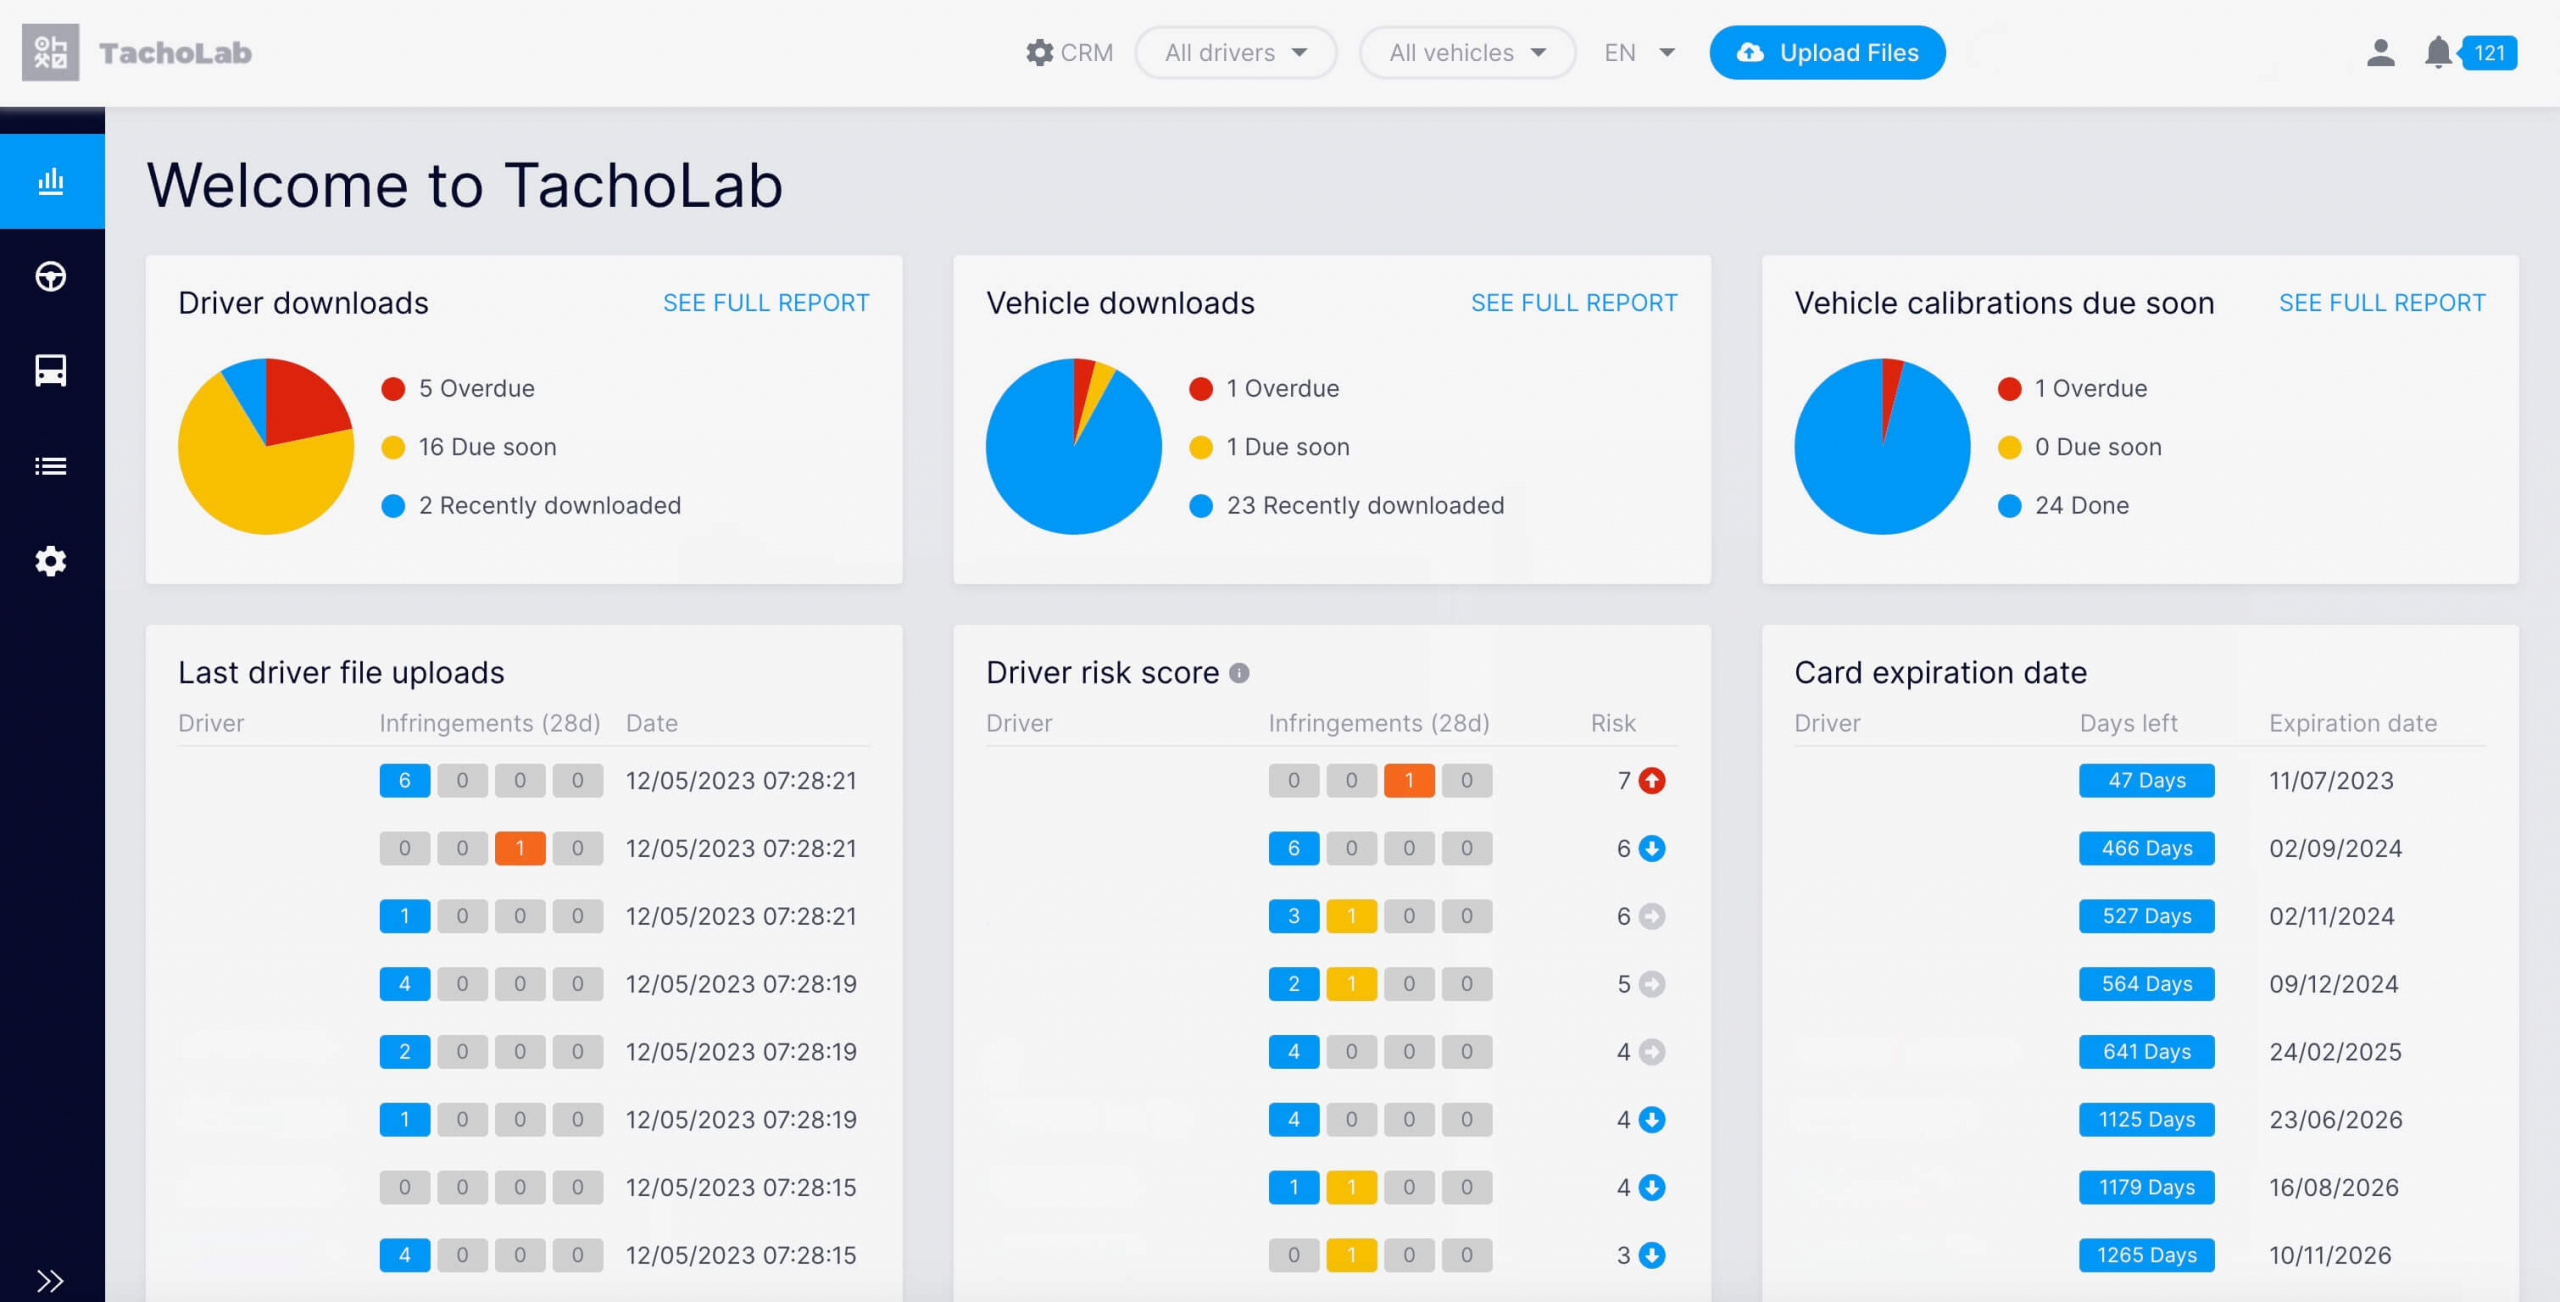Click "23 Recently downloaded" legend text

[x=1365, y=505]
